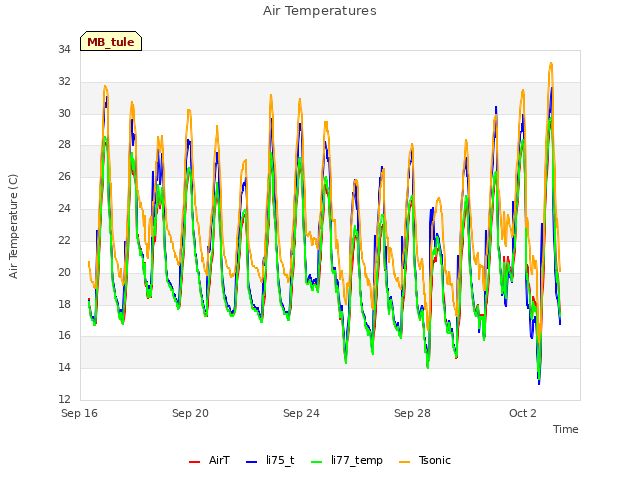Click the 22 y-axis tick label

pyautogui.click(x=64, y=240)
